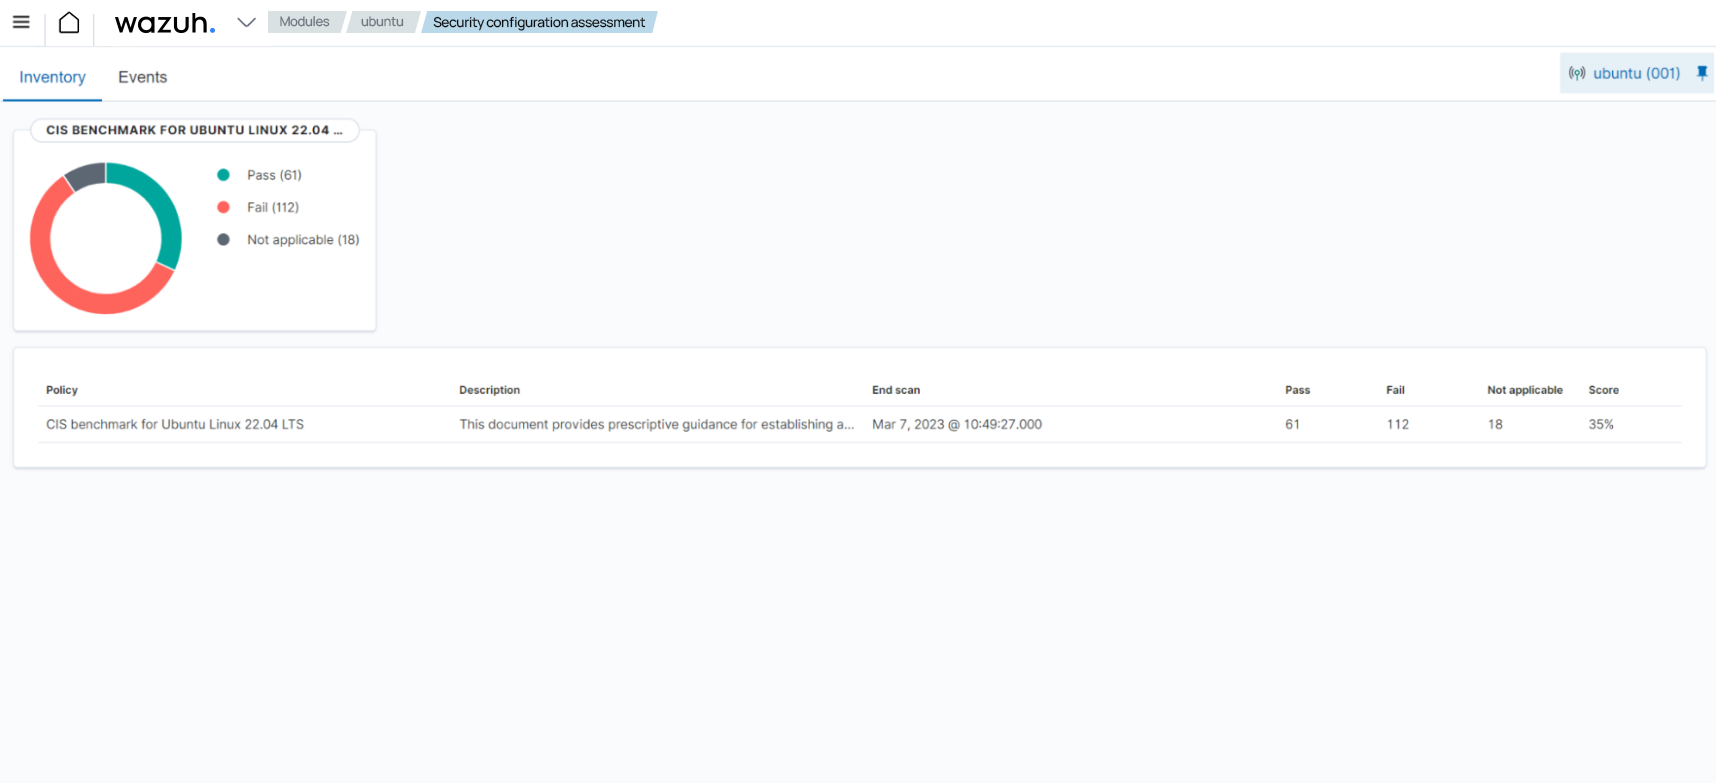Click the agent signal icon

click(x=1577, y=73)
